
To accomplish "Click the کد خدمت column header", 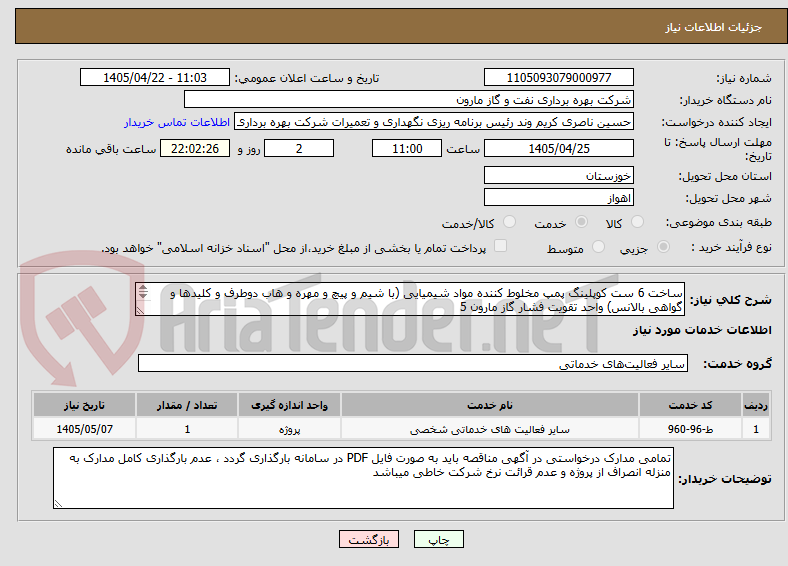I will [691, 405].
